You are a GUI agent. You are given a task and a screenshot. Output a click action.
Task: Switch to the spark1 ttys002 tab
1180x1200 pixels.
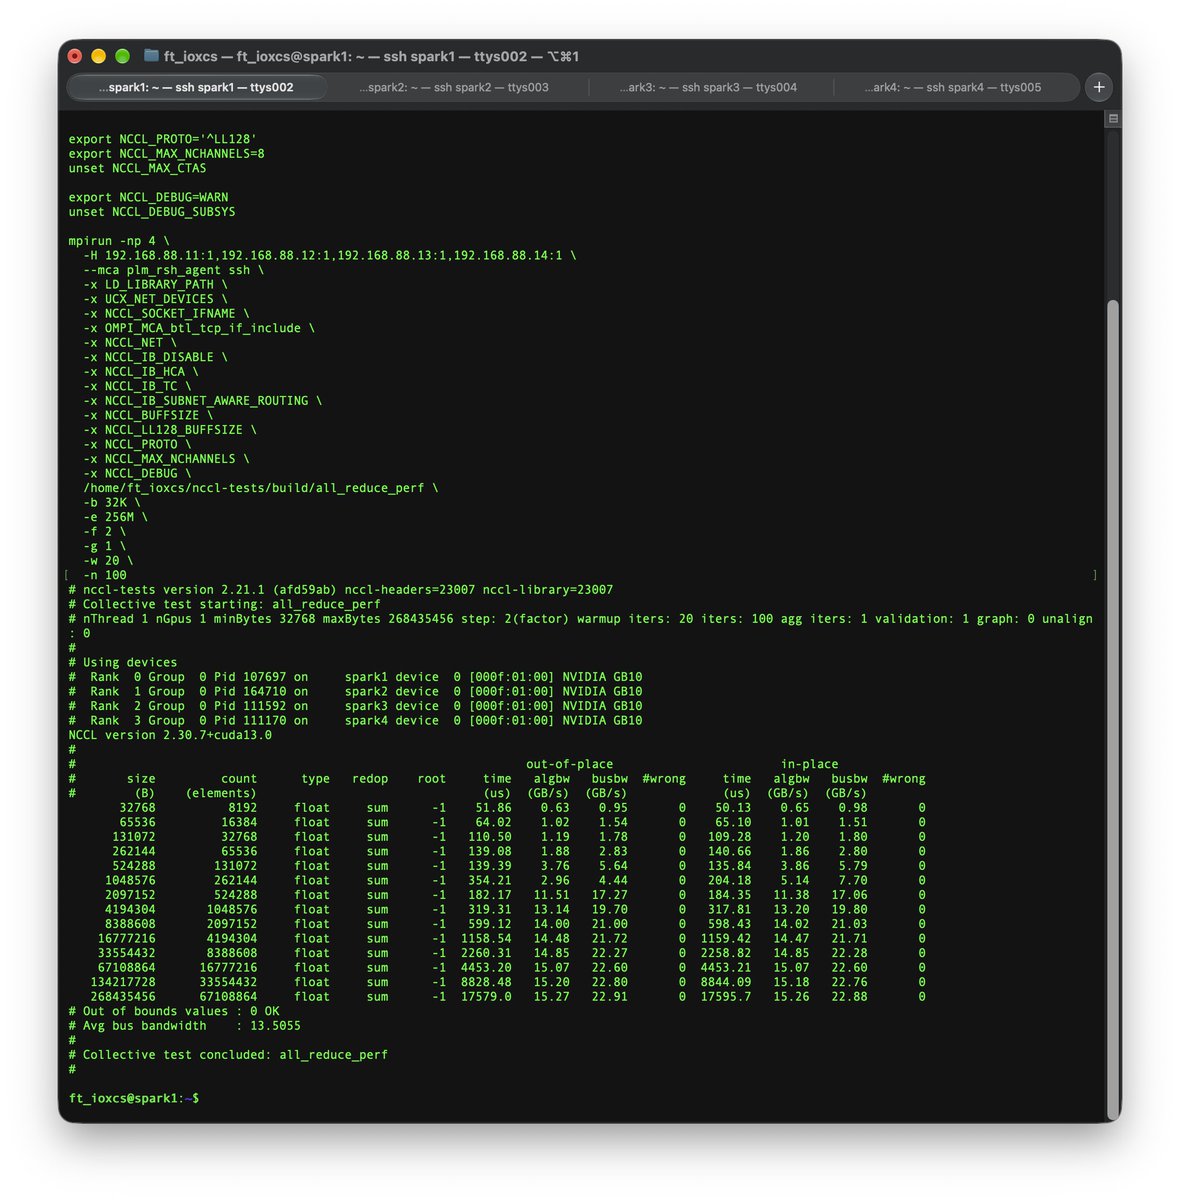pyautogui.click(x=196, y=87)
